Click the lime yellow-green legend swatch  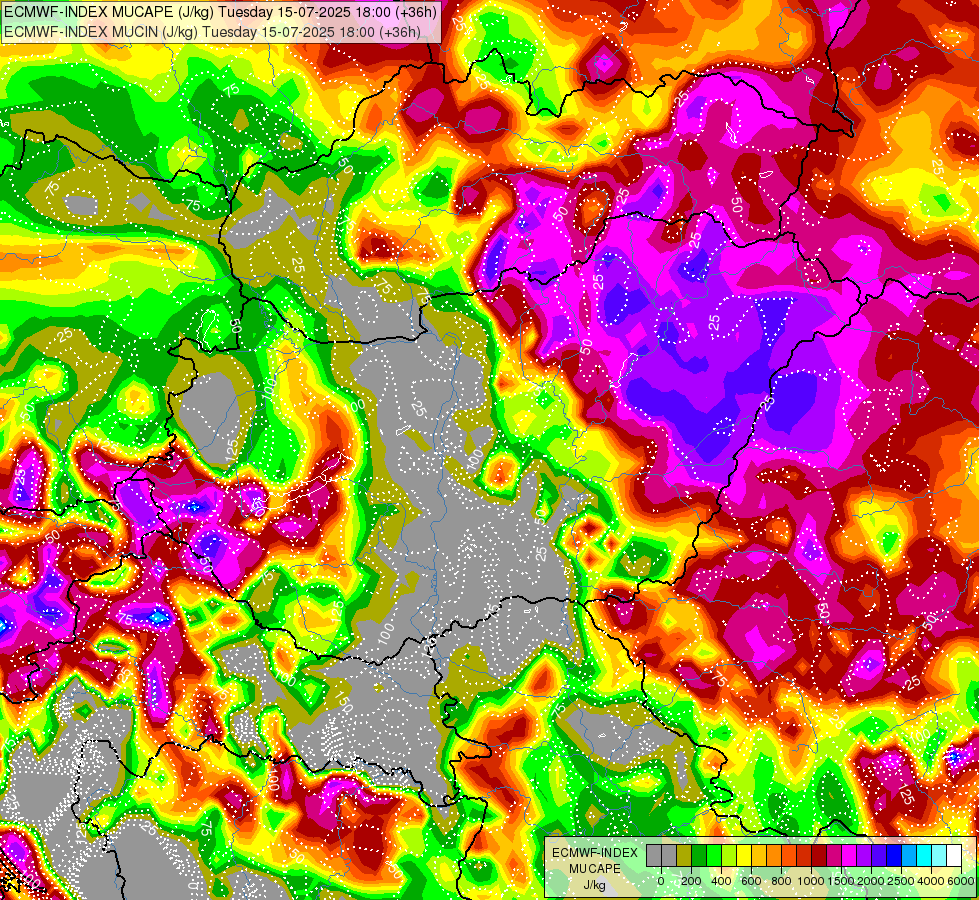(x=729, y=855)
